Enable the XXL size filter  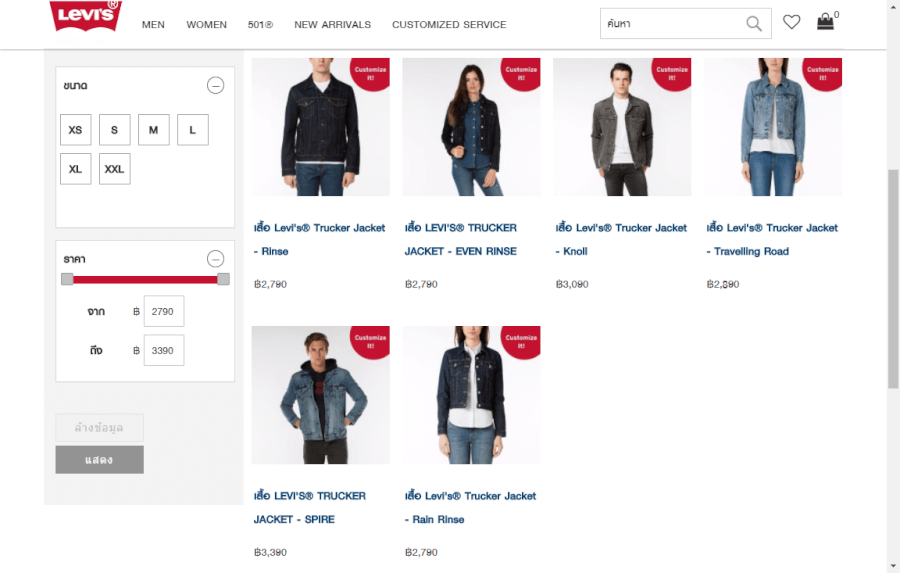point(114,169)
